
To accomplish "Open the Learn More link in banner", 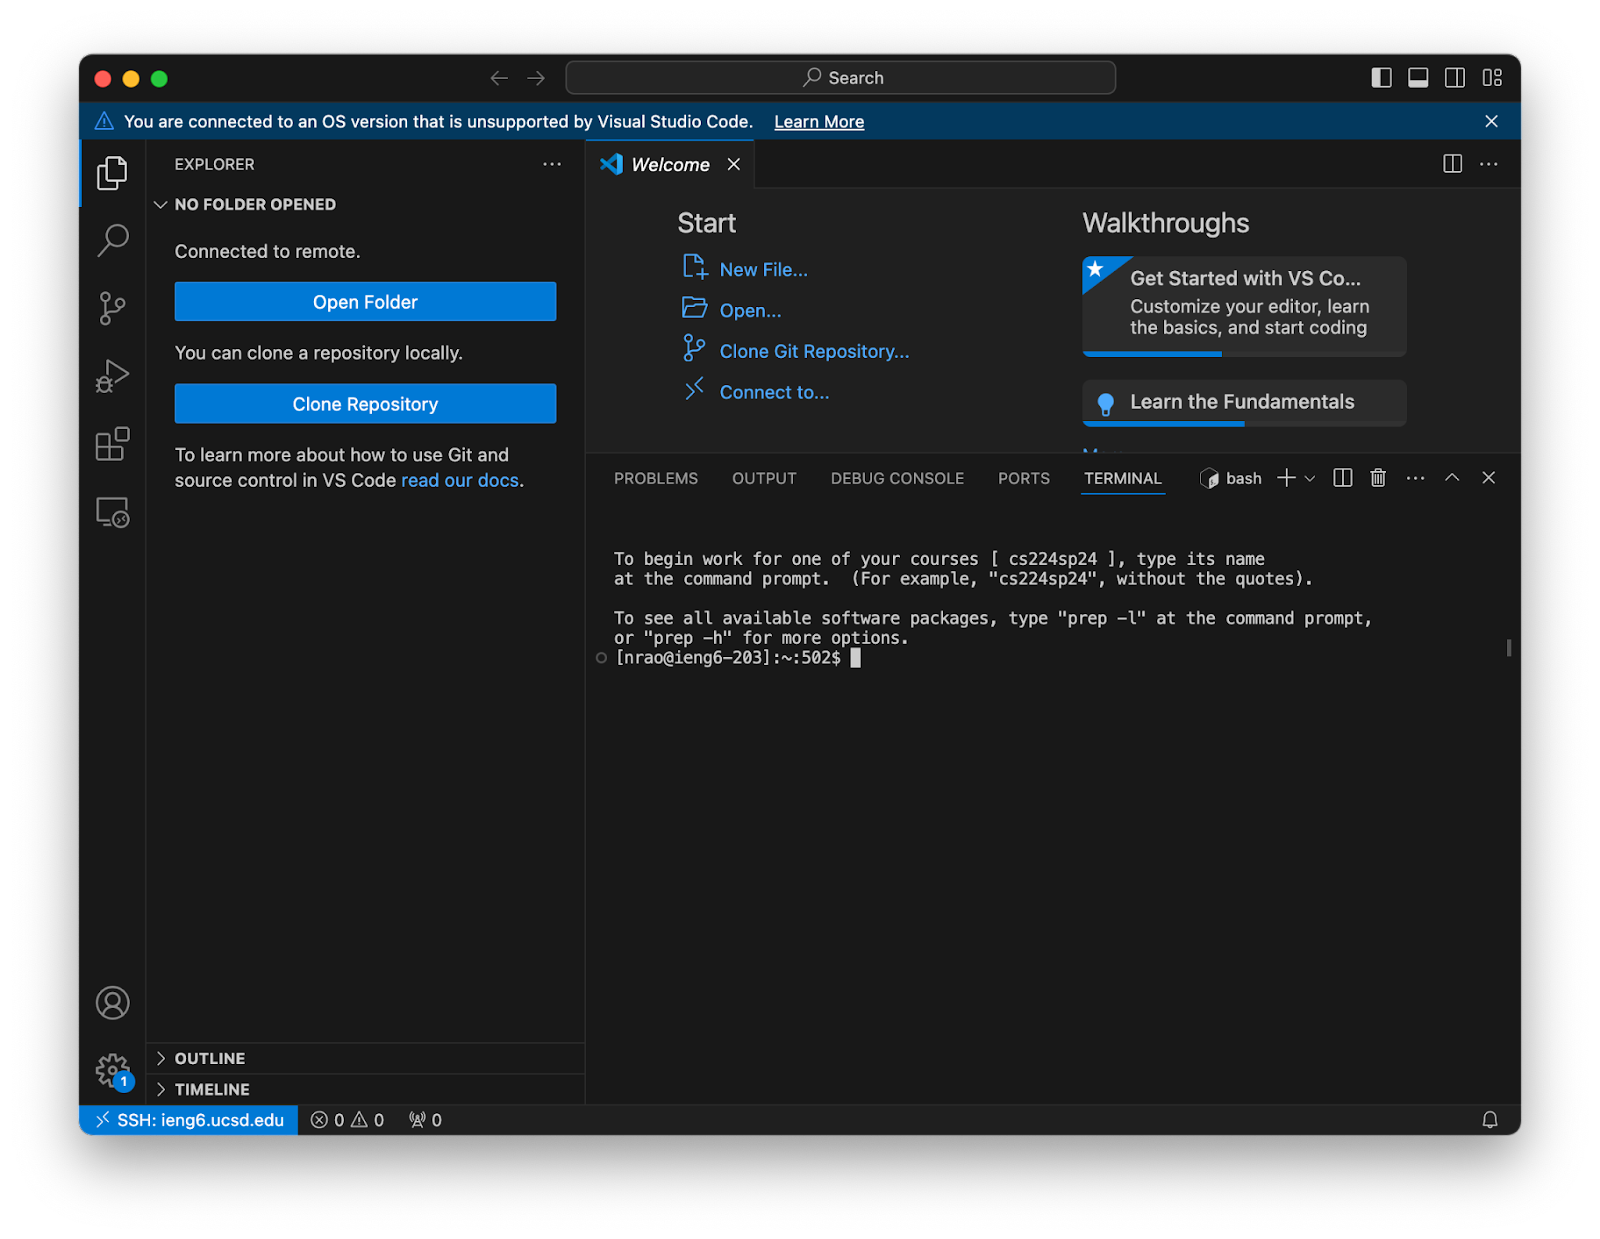I will coord(819,122).
